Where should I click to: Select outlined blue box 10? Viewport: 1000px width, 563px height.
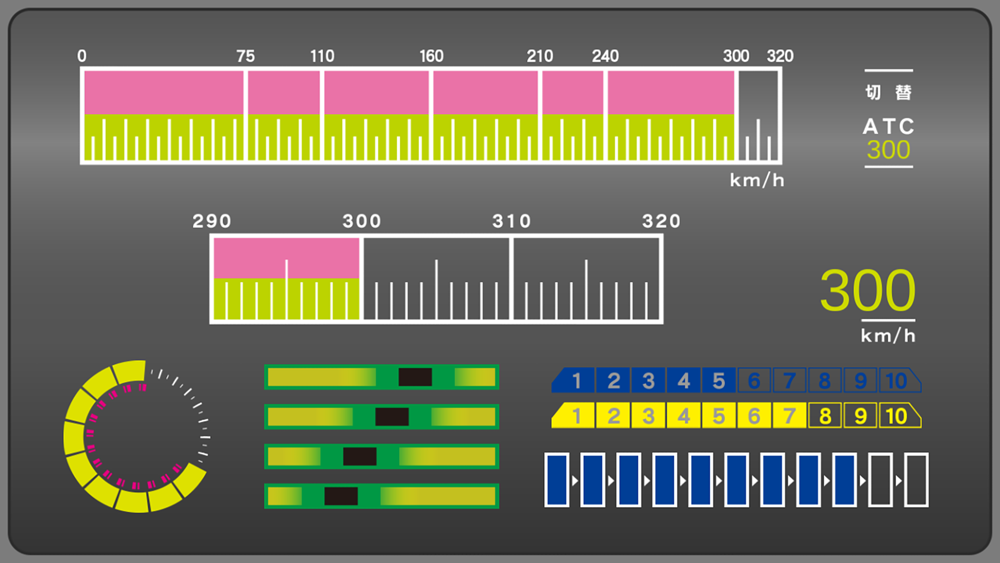899,381
